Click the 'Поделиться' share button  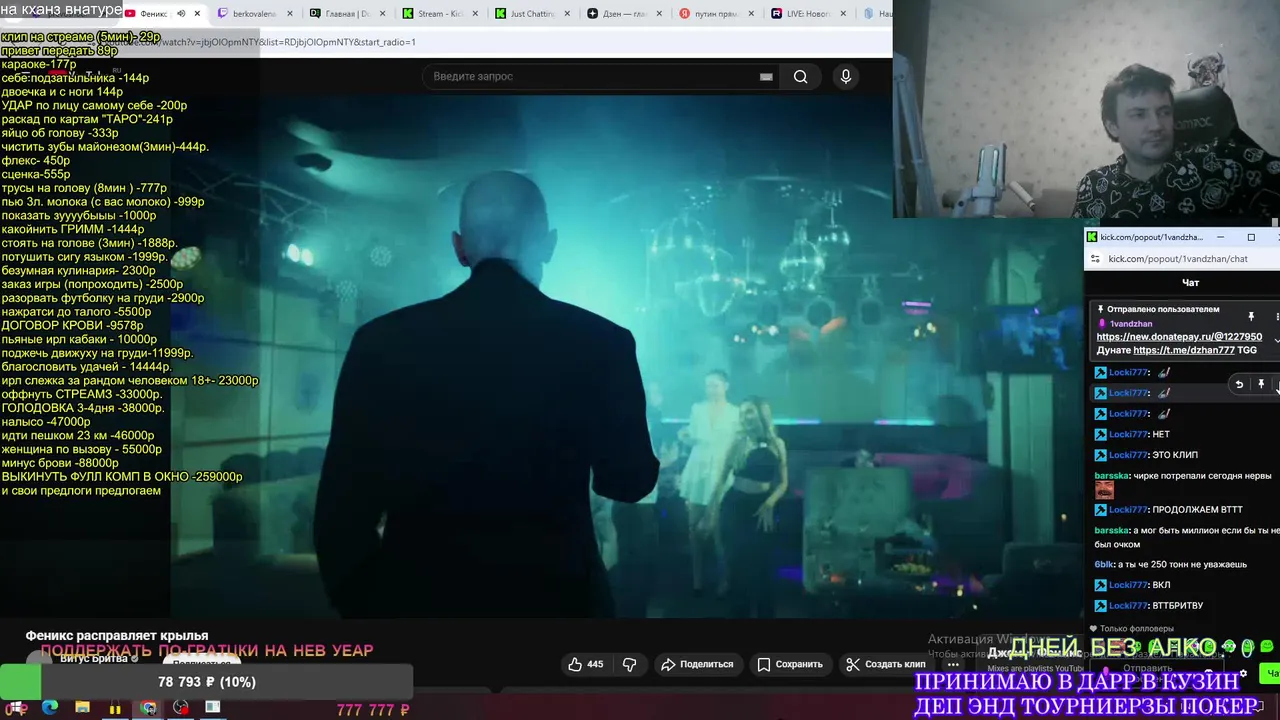click(x=698, y=664)
